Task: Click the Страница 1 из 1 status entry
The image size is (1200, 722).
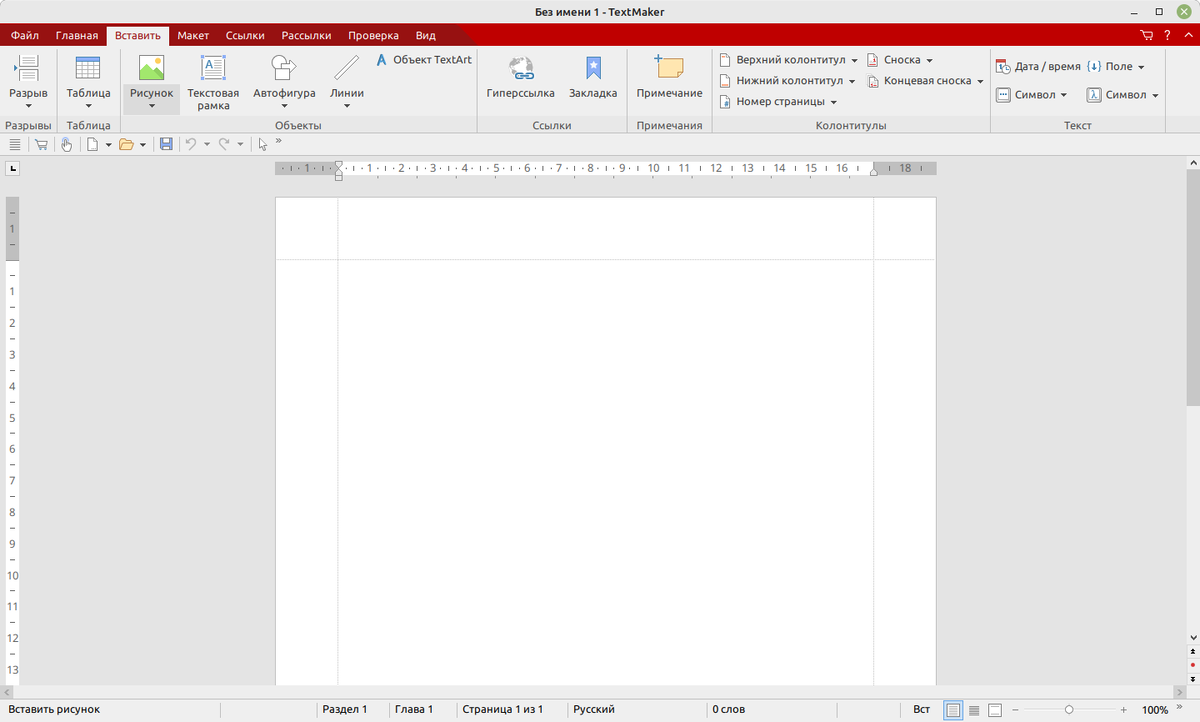Action: (502, 710)
